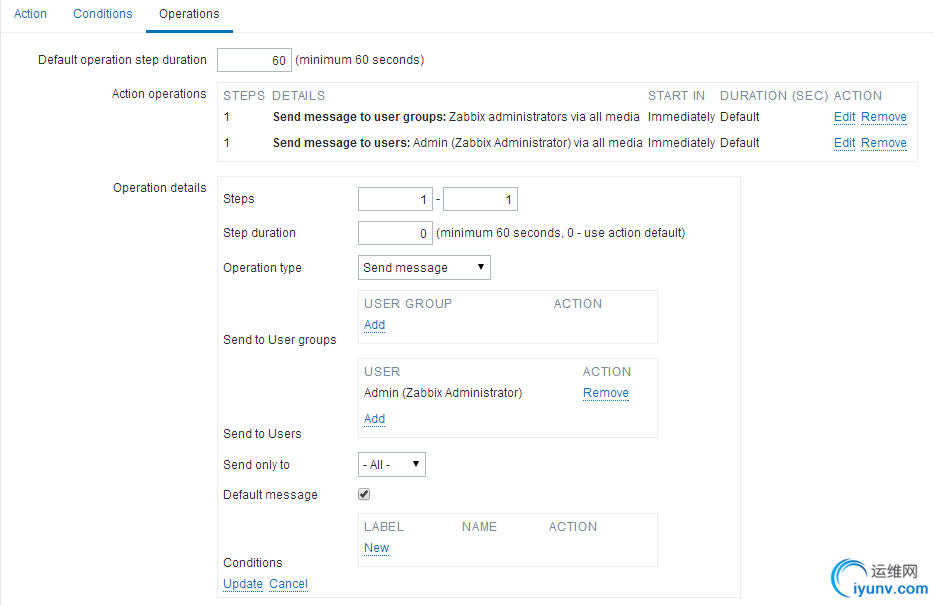Click the default operation step duration field

coord(254,60)
